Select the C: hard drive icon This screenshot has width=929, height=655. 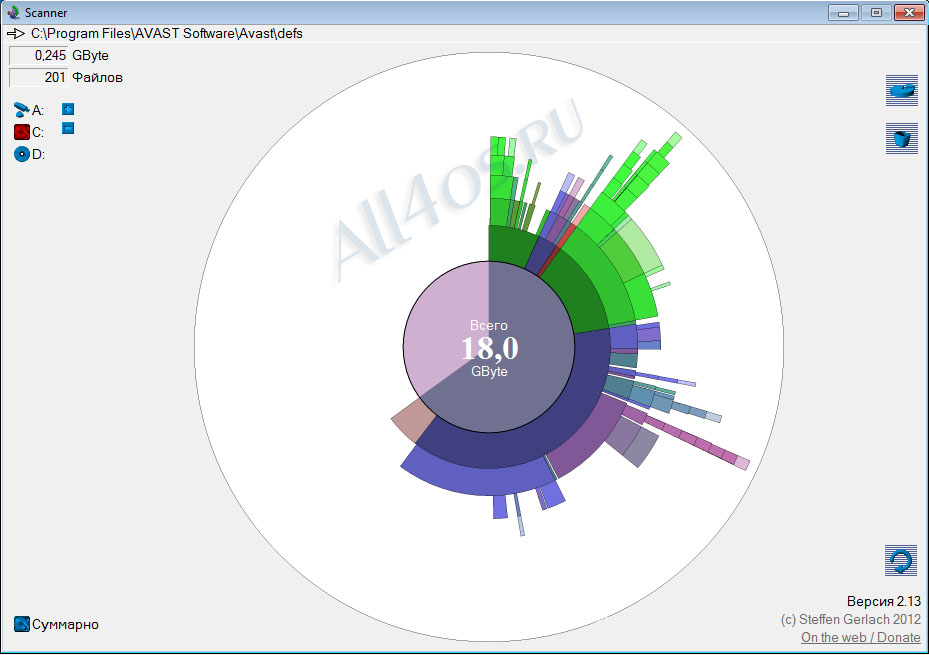pos(22,132)
